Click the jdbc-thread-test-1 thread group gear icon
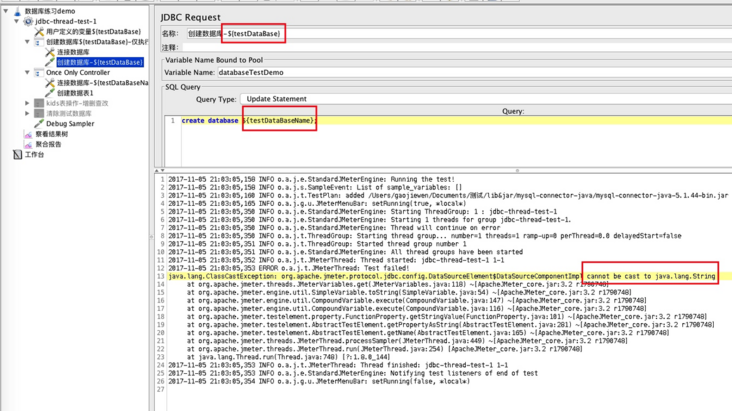732x411 pixels. pyautogui.click(x=27, y=21)
